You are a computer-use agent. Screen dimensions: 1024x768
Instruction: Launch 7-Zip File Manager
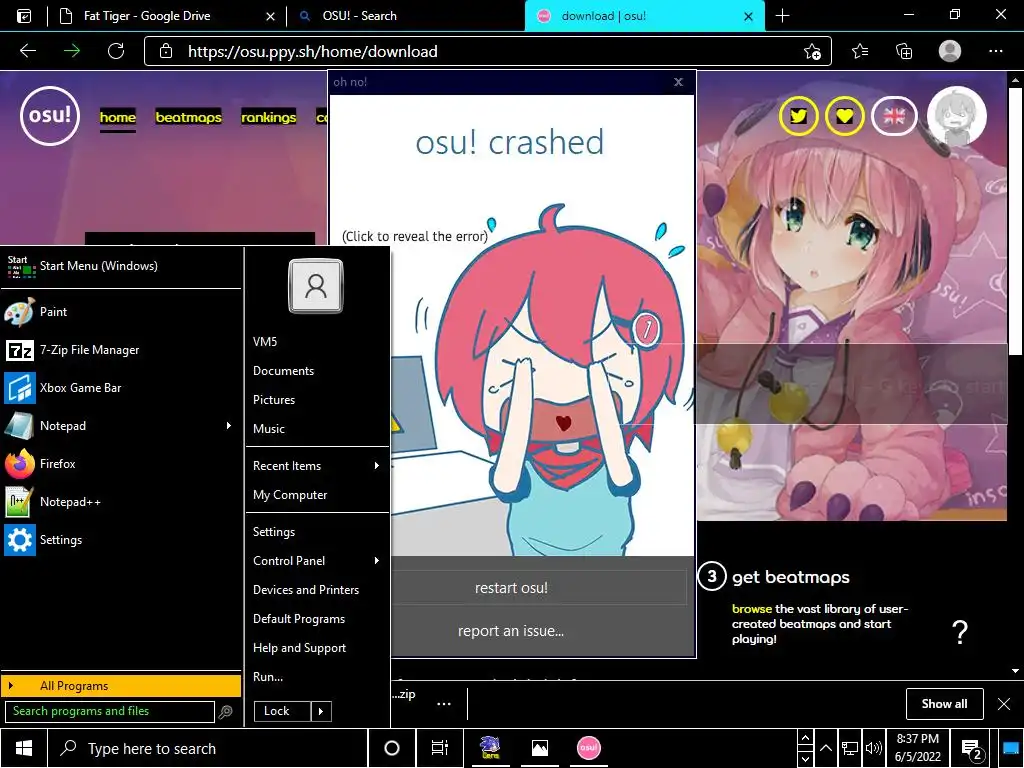(121, 350)
